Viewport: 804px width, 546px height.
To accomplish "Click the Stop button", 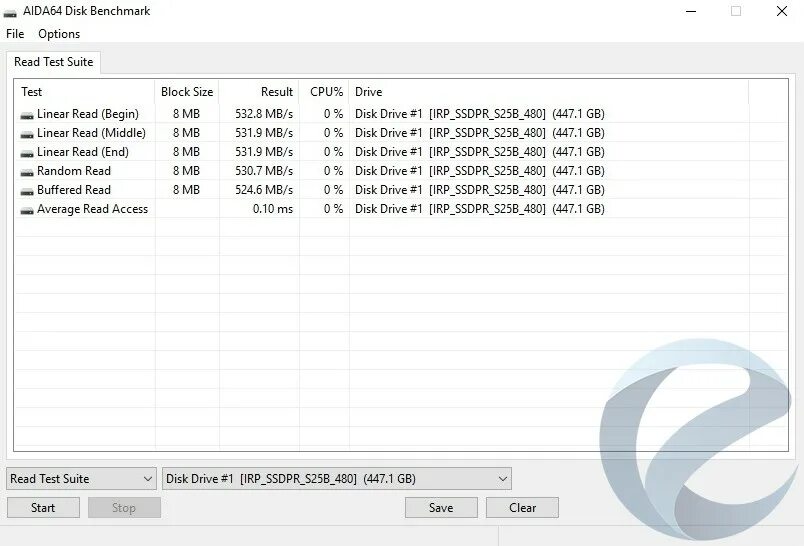I will tap(124, 508).
